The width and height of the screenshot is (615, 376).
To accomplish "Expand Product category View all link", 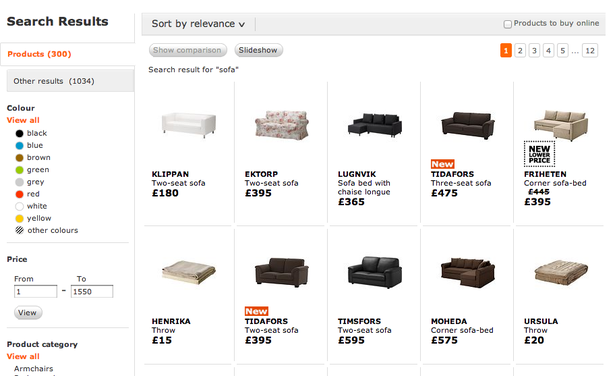I will 23,356.
